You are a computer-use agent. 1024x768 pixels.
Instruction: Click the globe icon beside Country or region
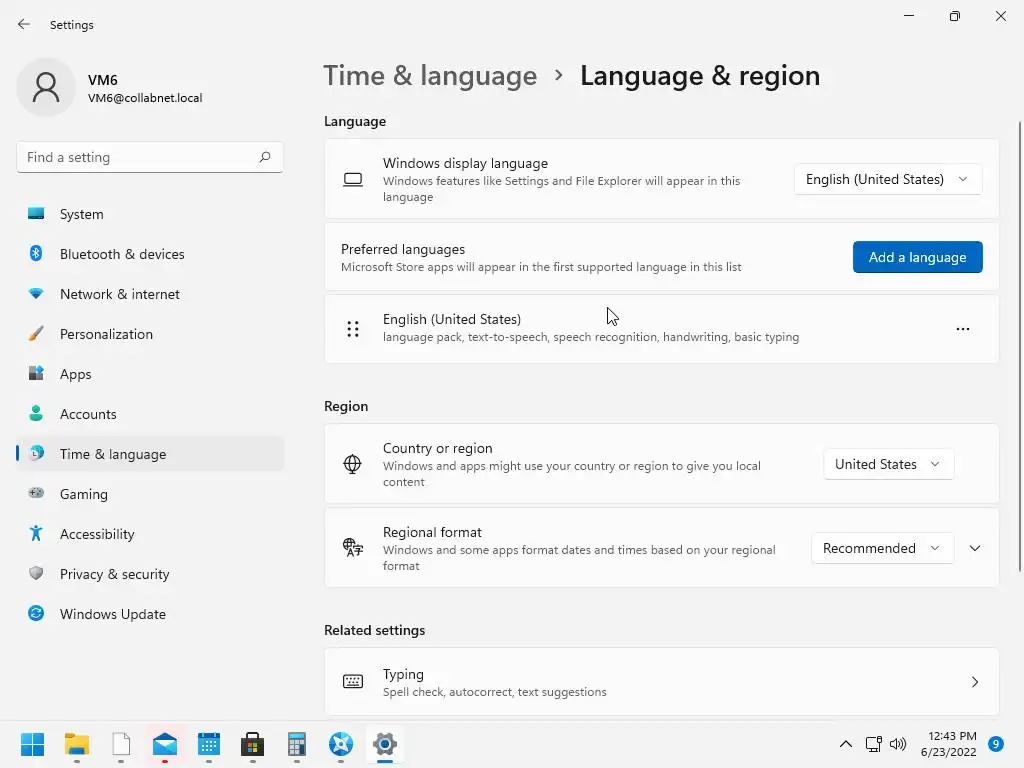coord(352,464)
